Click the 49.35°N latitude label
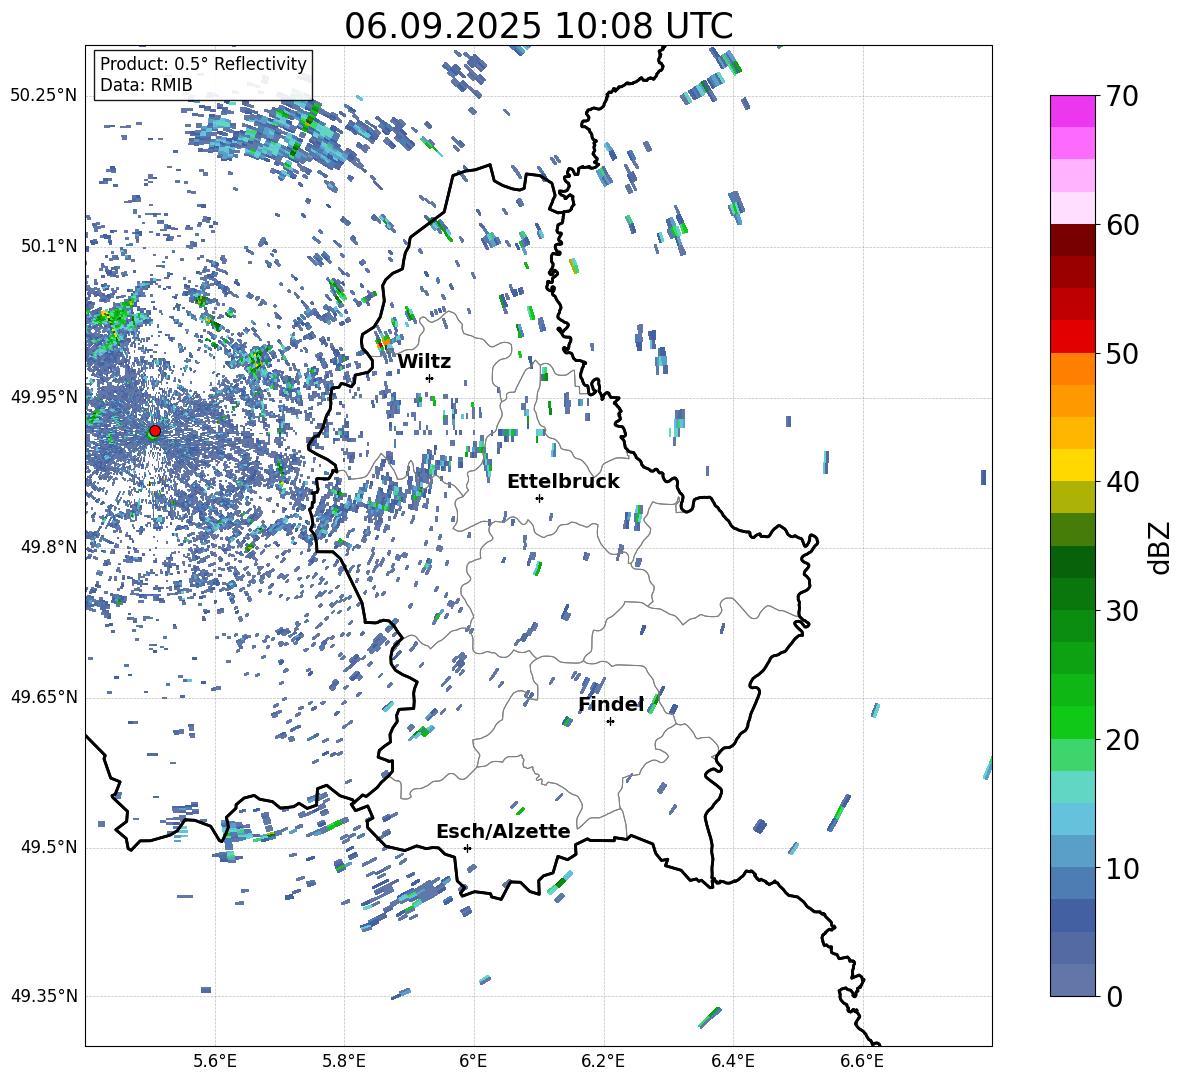Image resolution: width=1184 pixels, height=1081 pixels. [44, 996]
